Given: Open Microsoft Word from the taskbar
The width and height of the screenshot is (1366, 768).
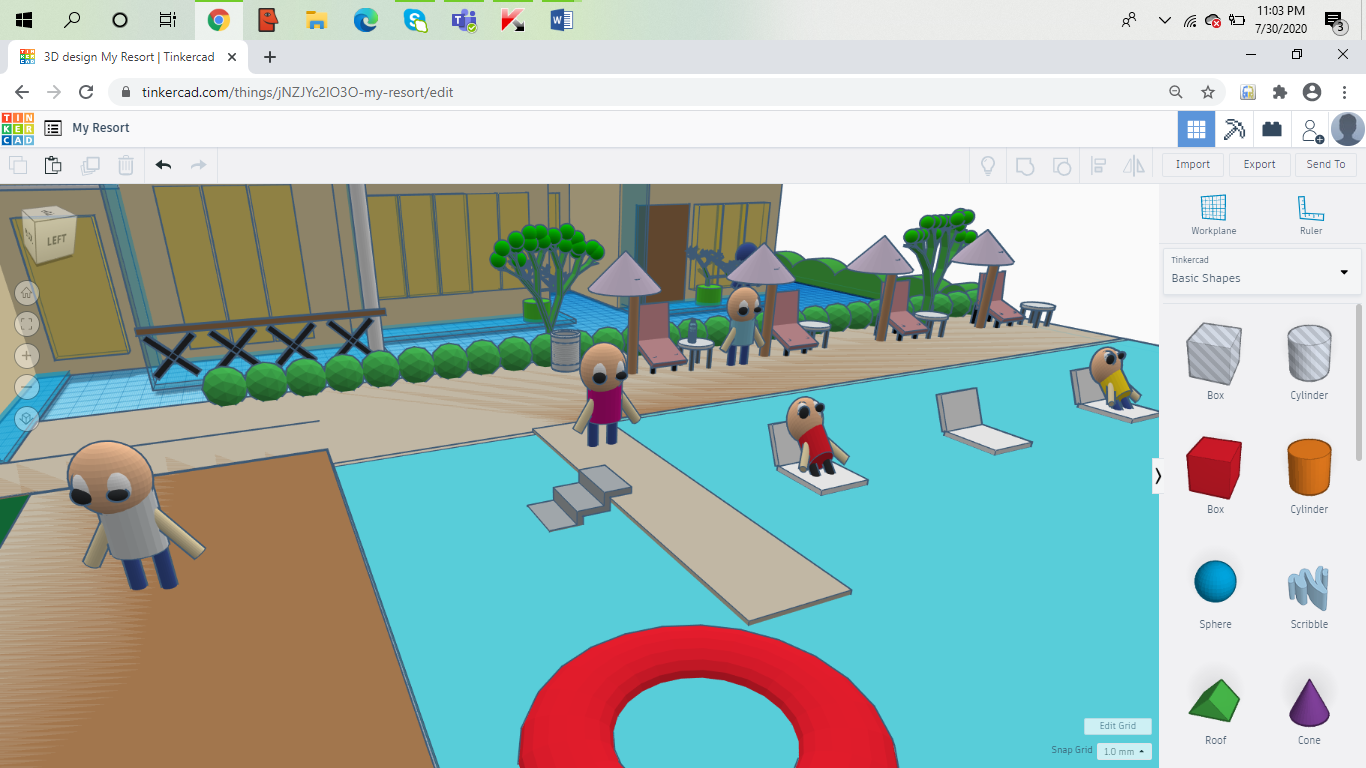Looking at the screenshot, I should 561,20.
